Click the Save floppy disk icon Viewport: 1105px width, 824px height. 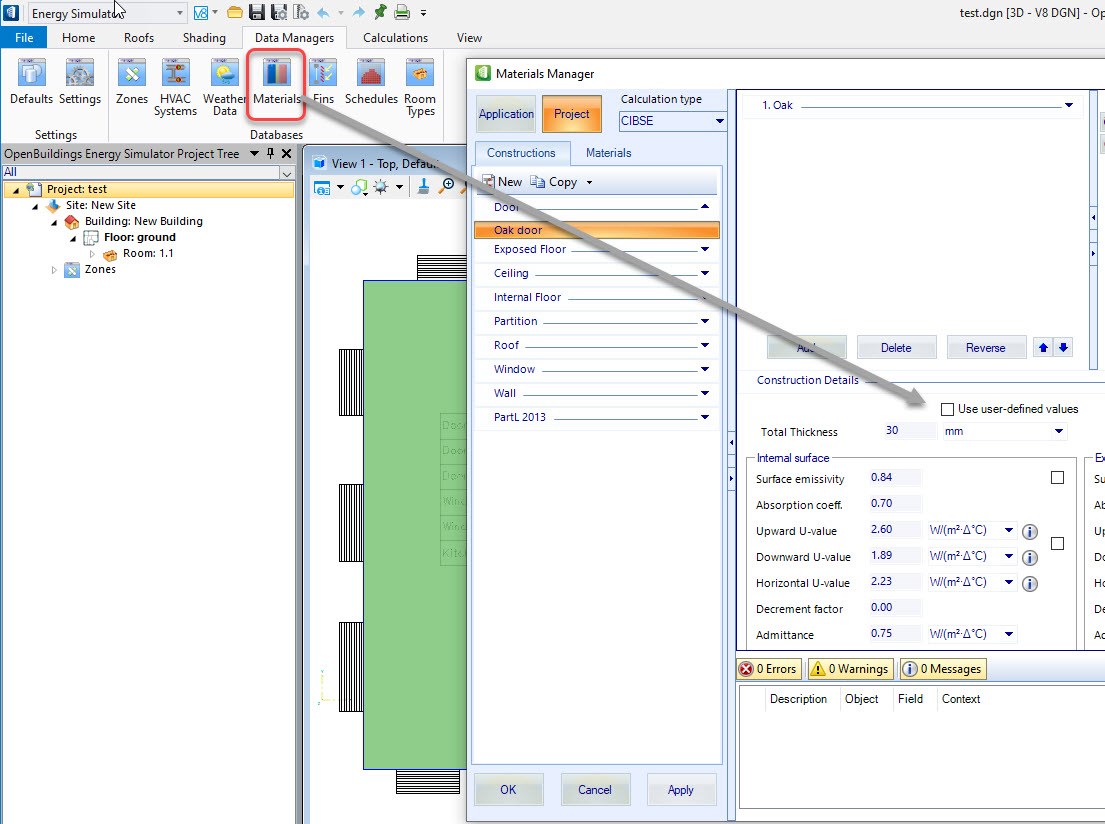257,12
